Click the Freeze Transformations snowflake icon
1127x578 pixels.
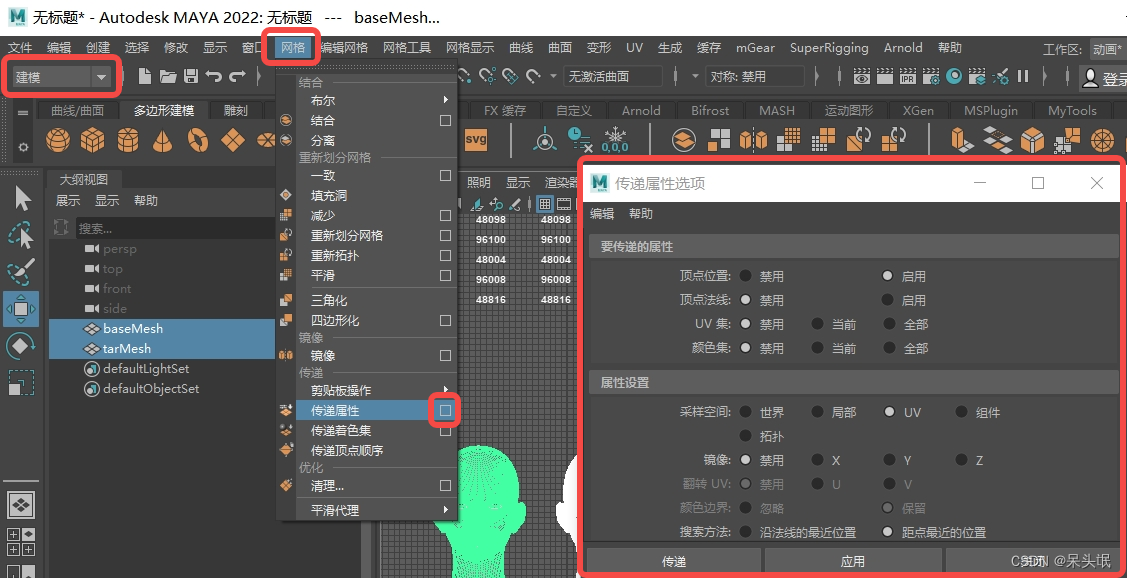pyautogui.click(x=615, y=139)
